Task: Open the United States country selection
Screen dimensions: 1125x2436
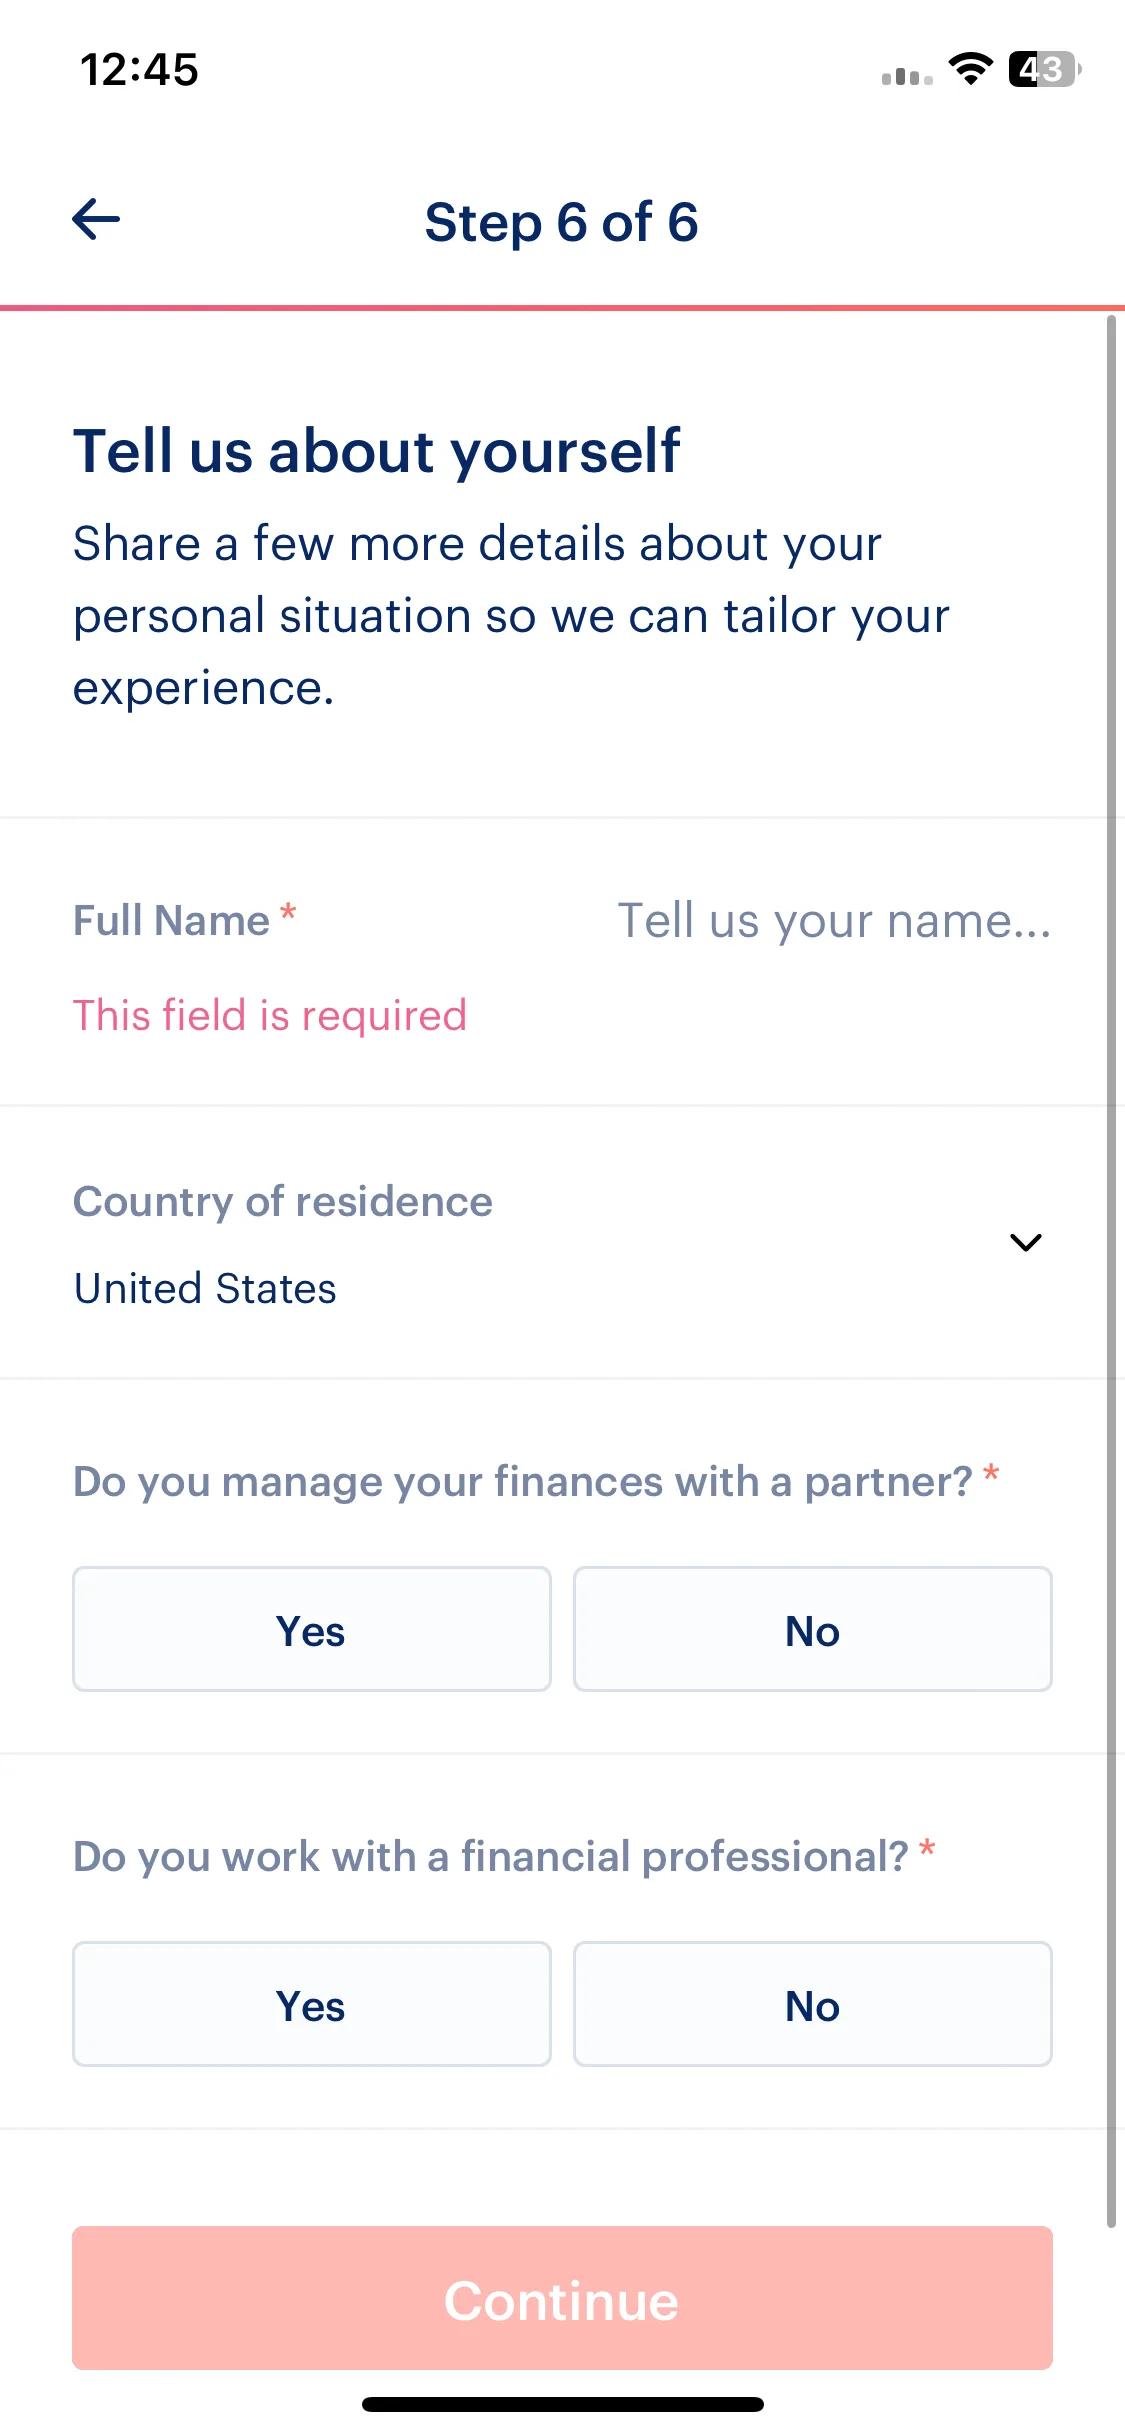Action: tap(206, 1288)
